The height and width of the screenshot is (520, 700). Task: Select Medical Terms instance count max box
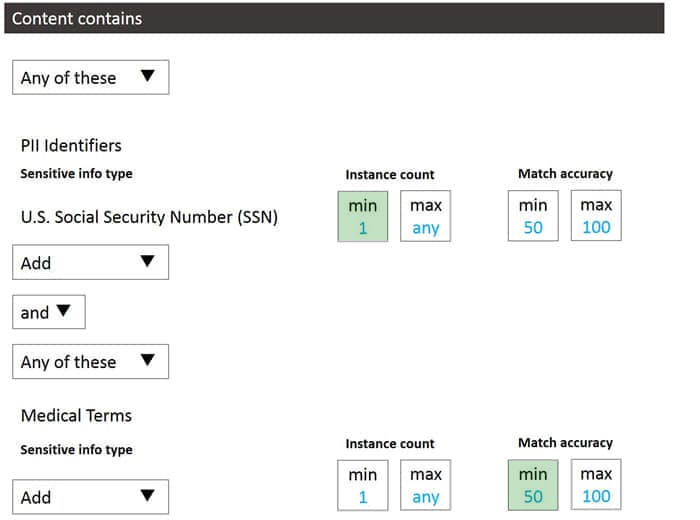coord(426,485)
